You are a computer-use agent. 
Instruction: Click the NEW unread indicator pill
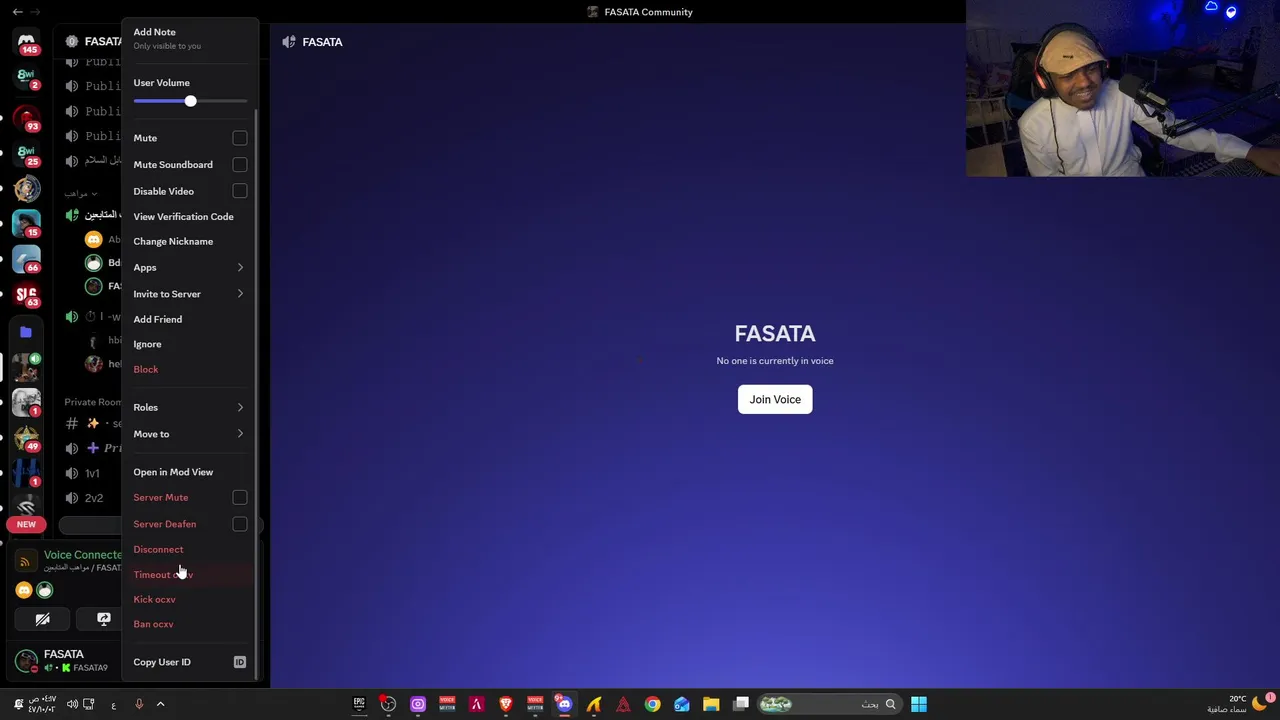pyautogui.click(x=26, y=524)
